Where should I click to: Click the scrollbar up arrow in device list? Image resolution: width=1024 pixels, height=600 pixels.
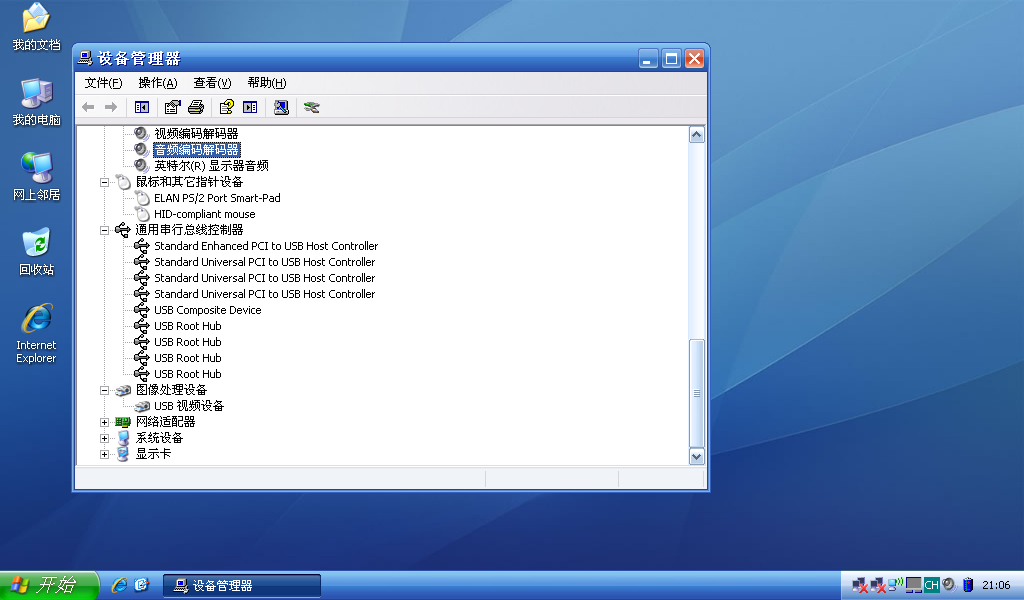(x=697, y=134)
